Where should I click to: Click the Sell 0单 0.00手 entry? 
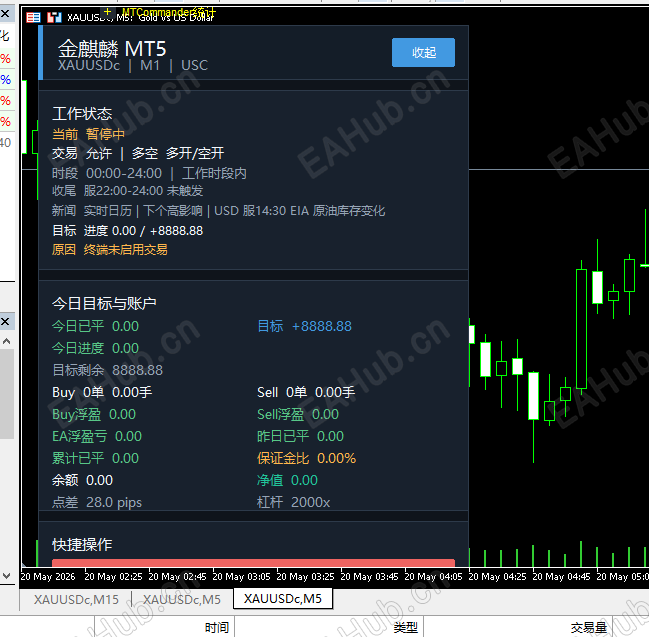tap(306, 392)
